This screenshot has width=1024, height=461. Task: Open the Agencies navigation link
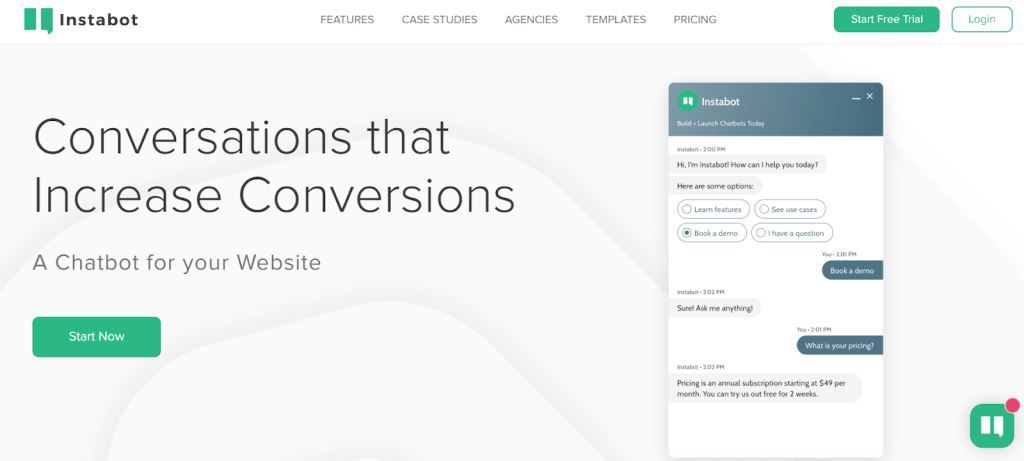[x=531, y=19]
